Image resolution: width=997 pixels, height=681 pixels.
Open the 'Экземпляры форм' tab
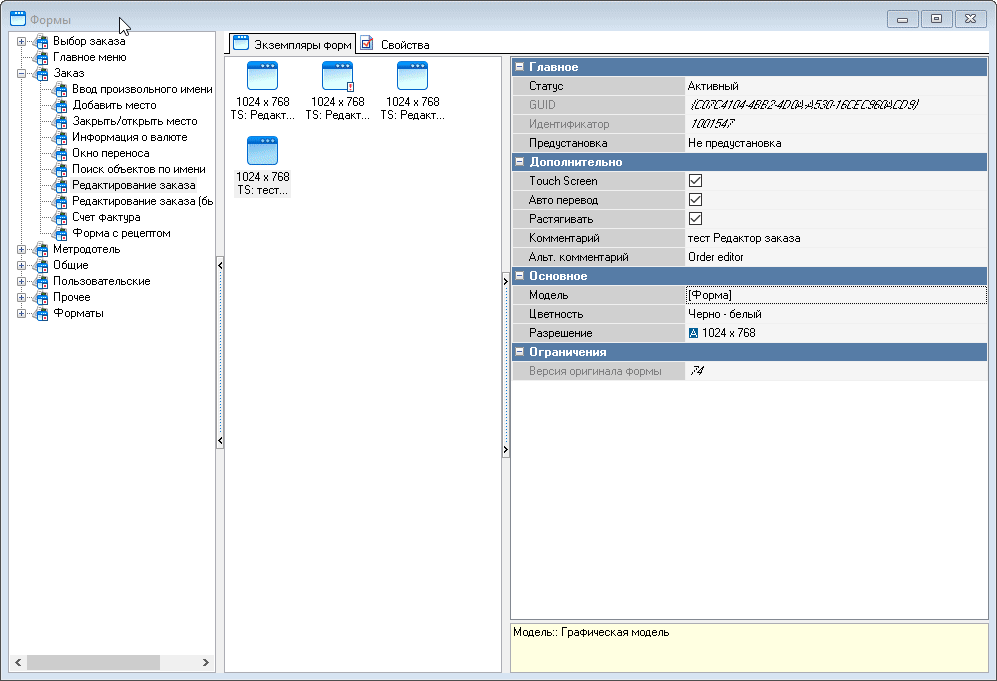292,44
